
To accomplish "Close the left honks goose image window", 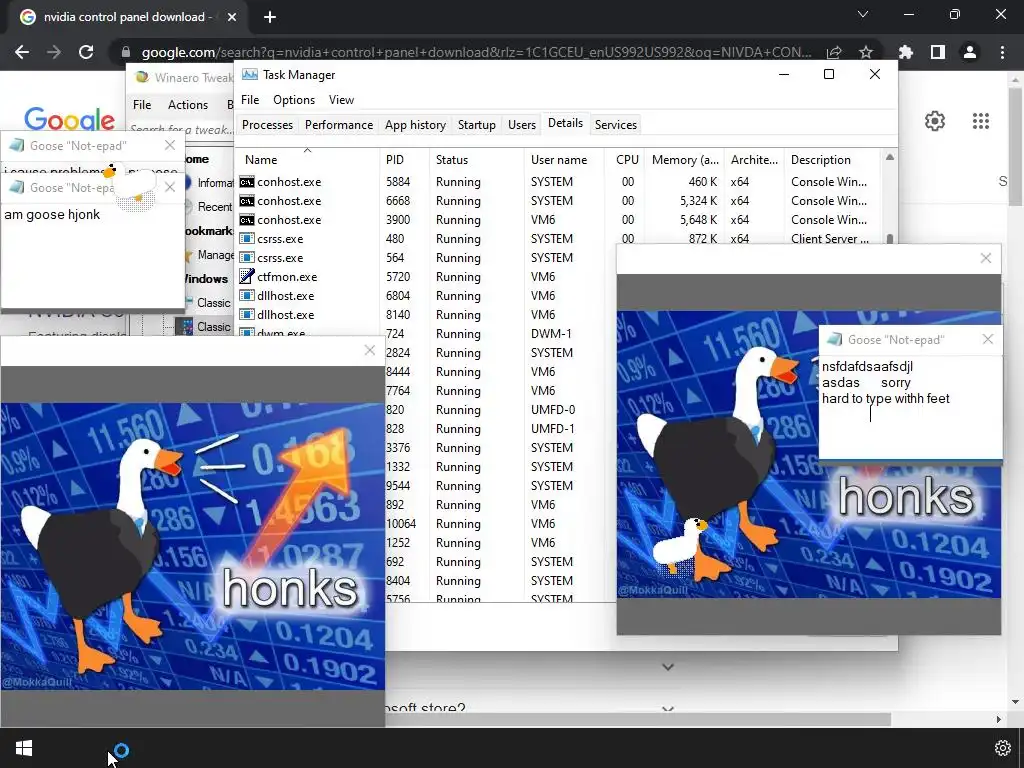I will 370,350.
